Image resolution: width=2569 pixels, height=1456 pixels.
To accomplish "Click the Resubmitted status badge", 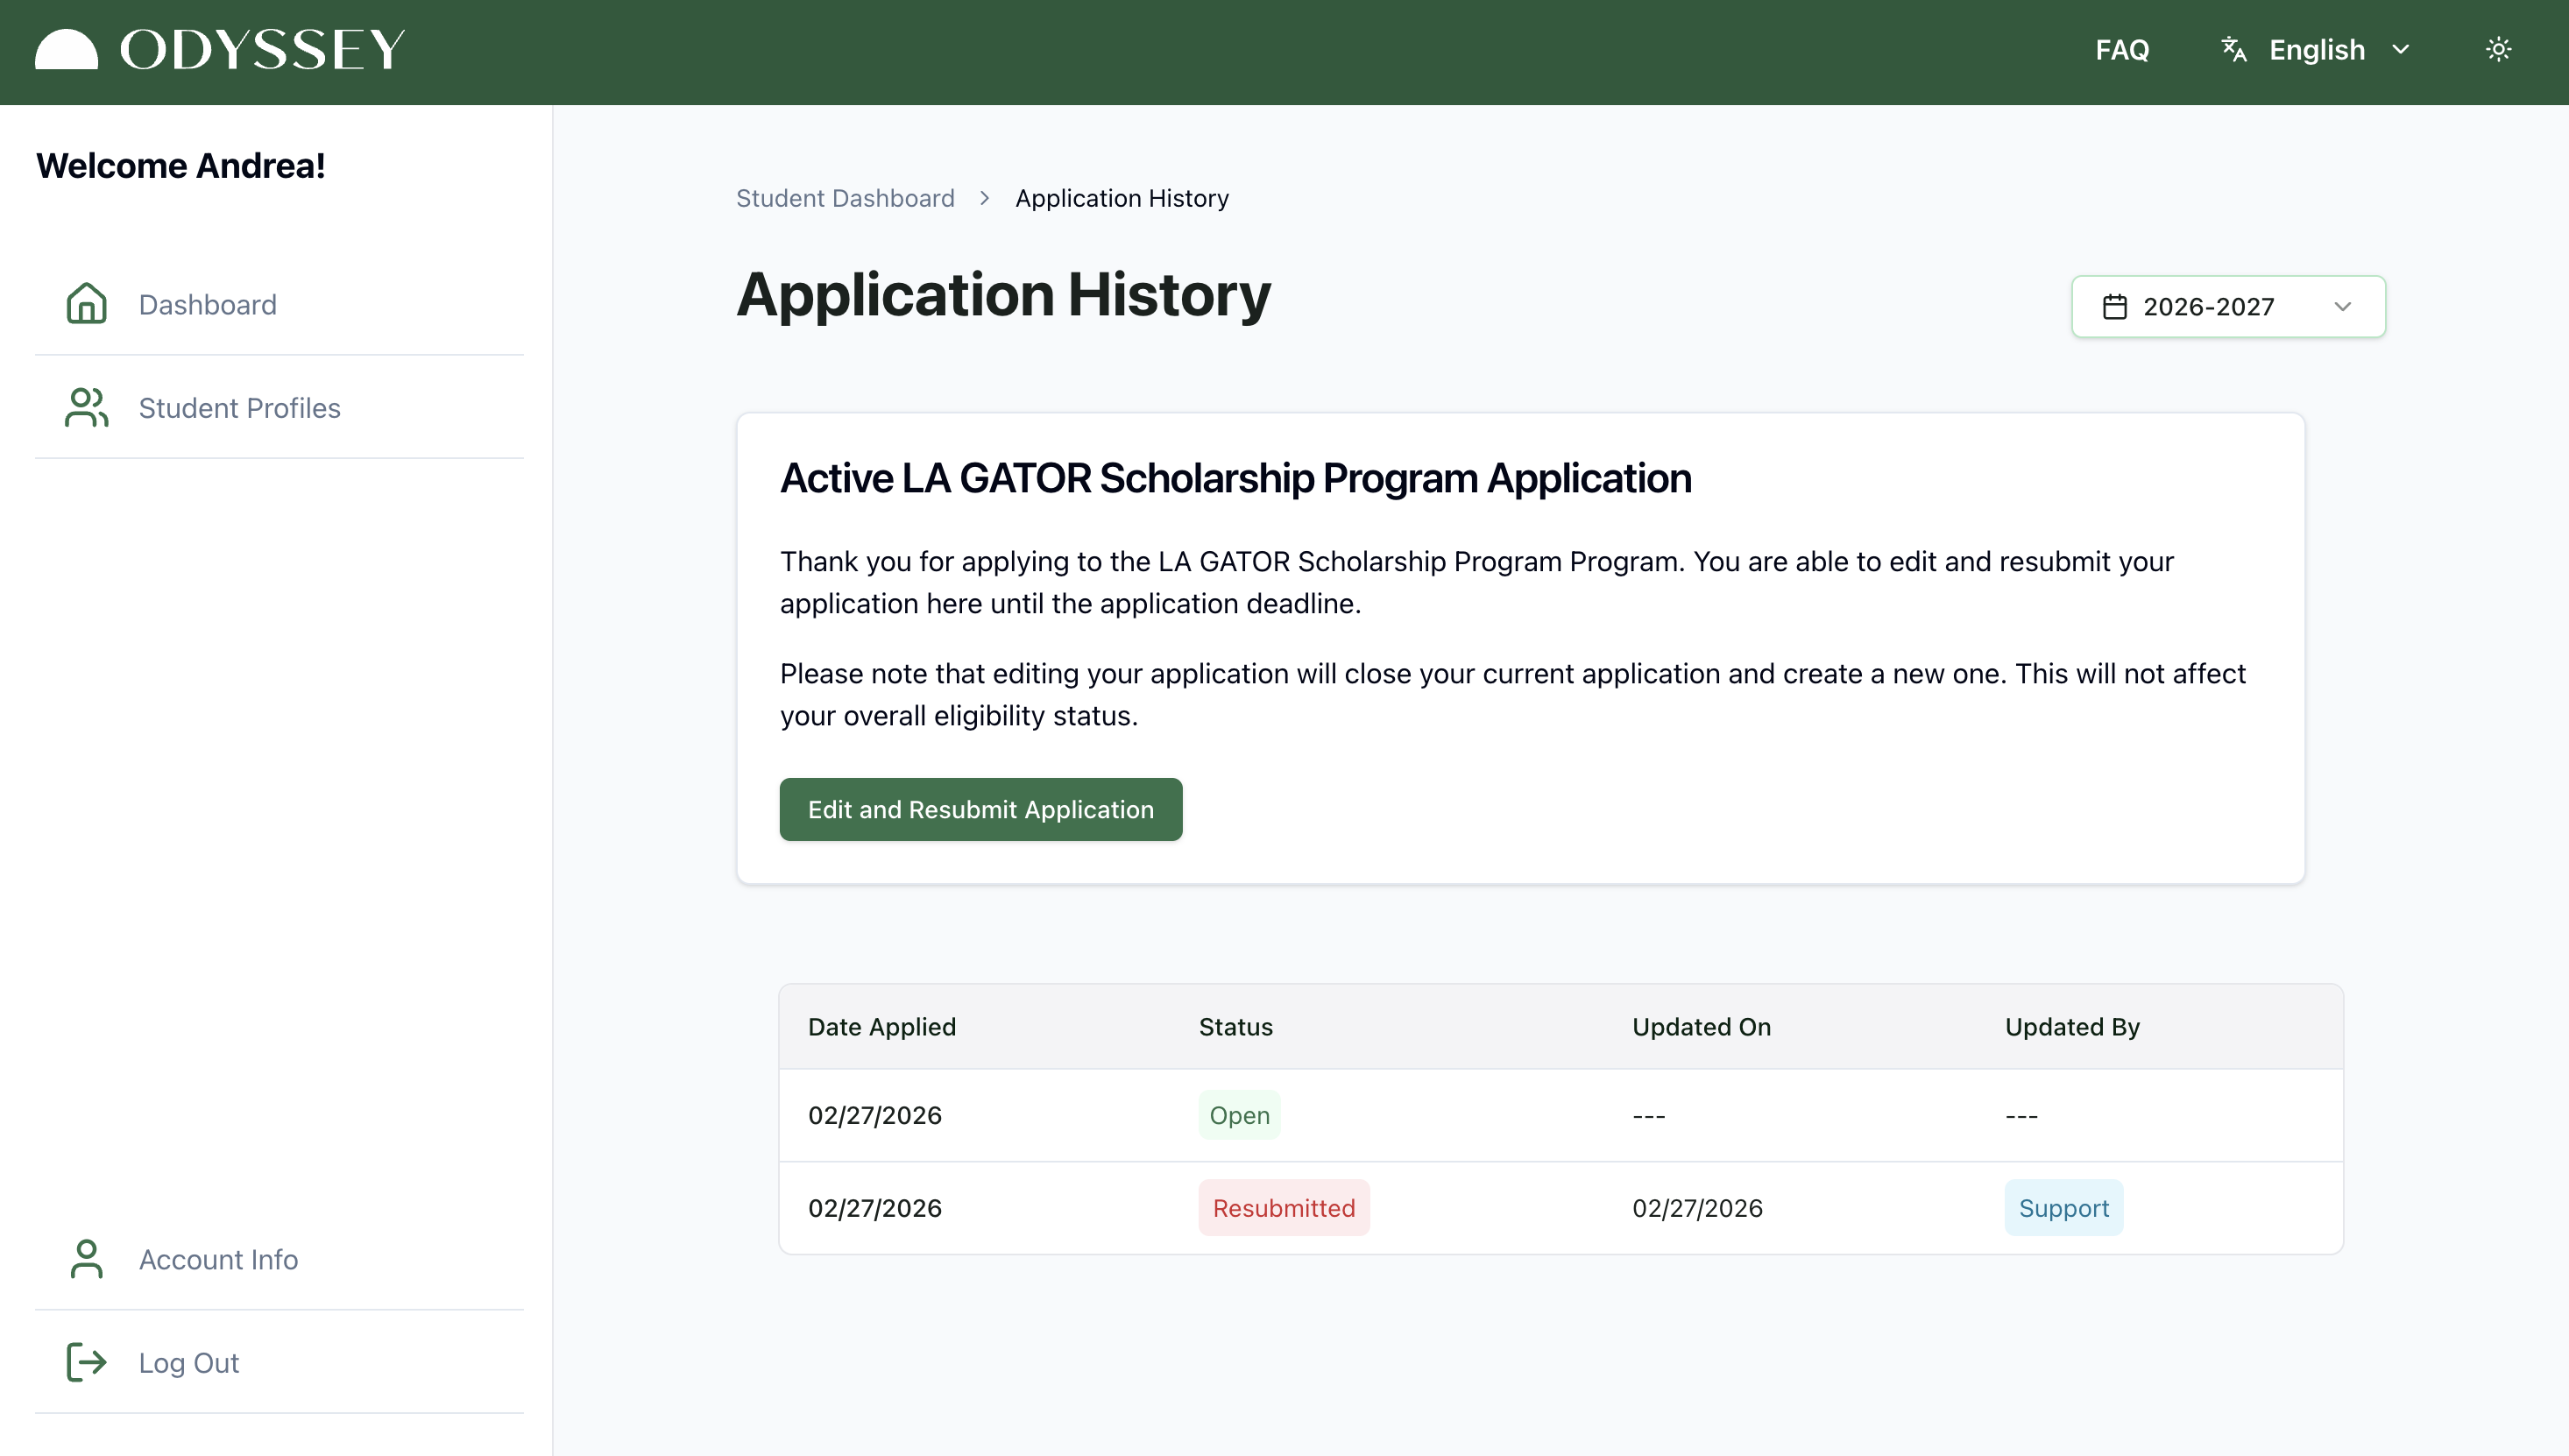I will 1284,1208.
